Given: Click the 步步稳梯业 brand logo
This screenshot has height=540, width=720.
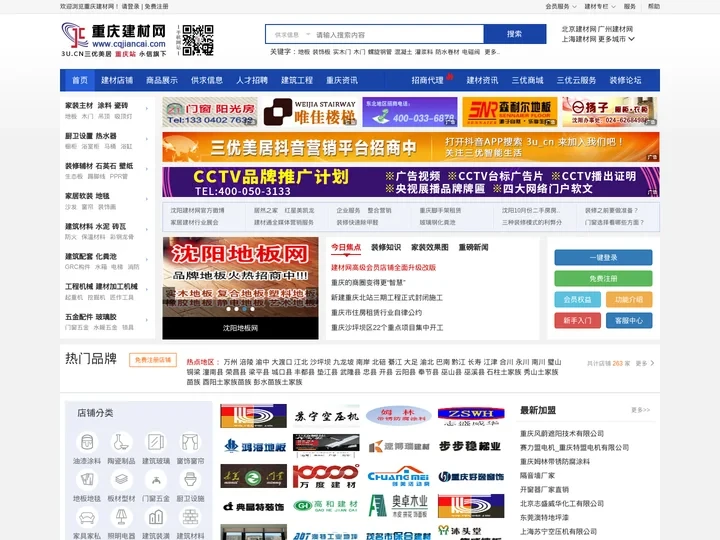Looking at the screenshot, I should 471,446.
